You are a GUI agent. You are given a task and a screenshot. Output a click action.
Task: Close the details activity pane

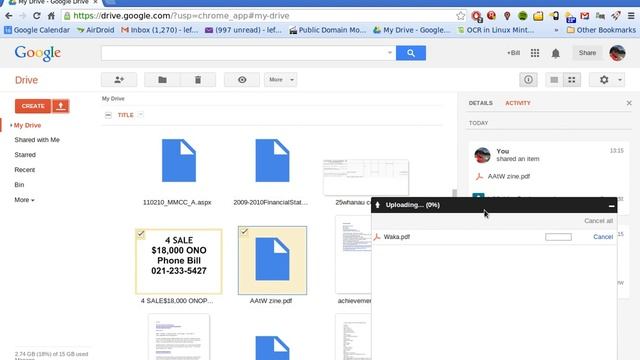[x=629, y=103]
